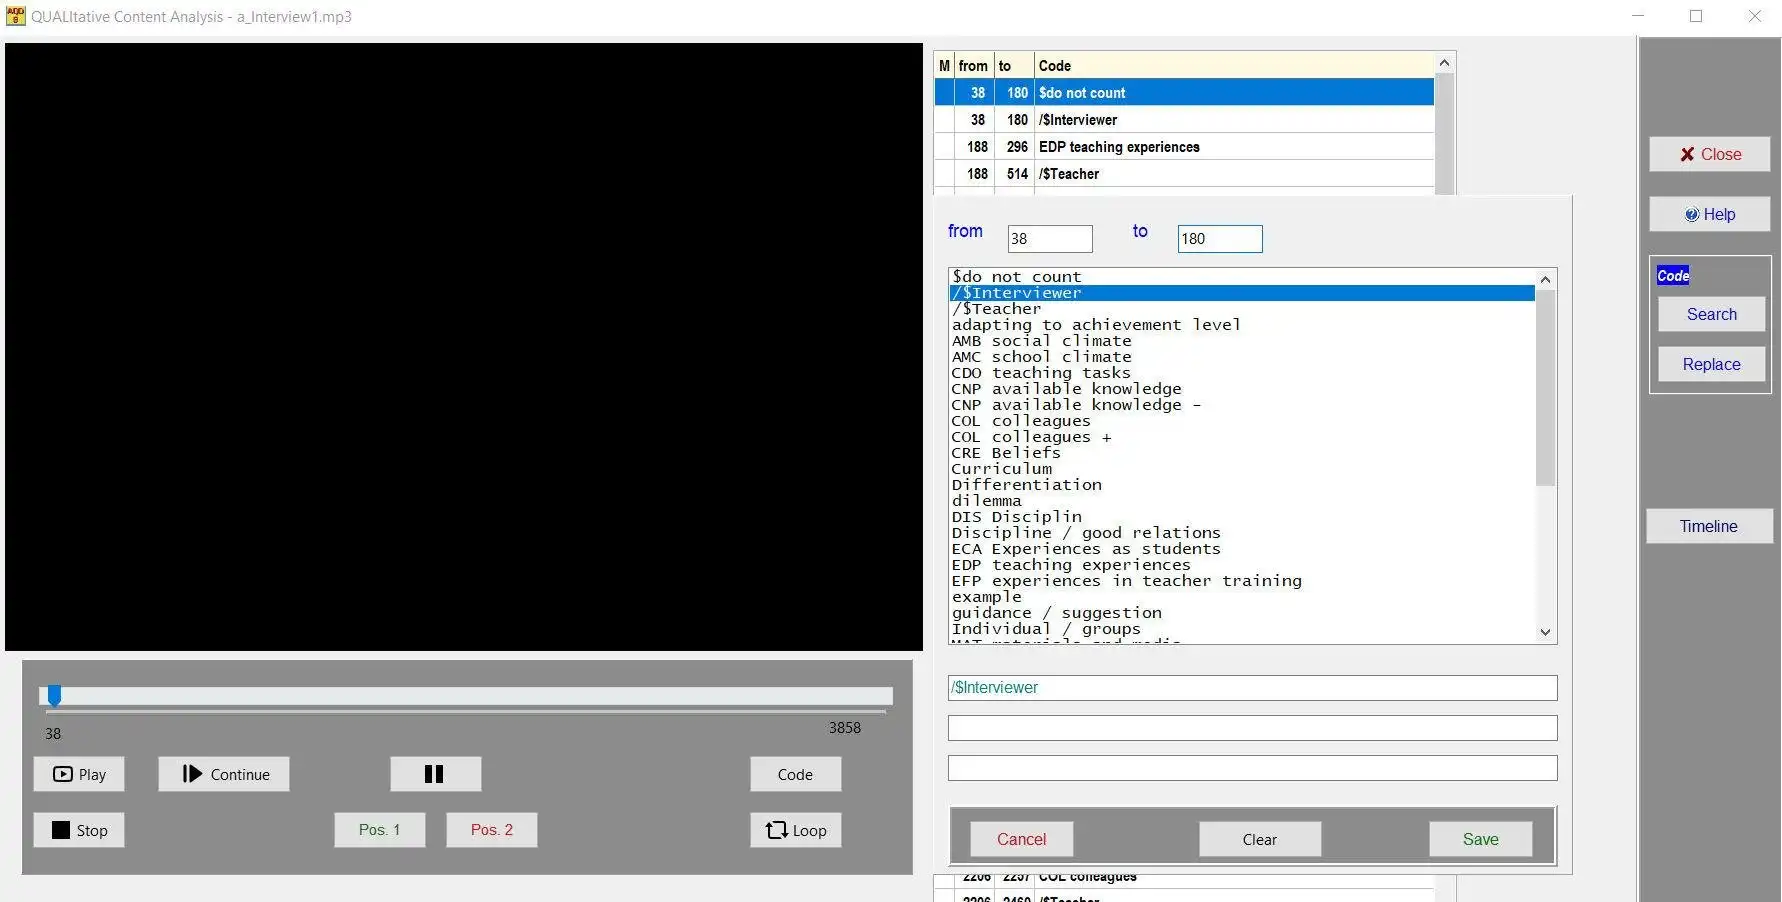The image size is (1782, 902).
Task: Click the code list scrollbar thumb
Action: point(1546,388)
